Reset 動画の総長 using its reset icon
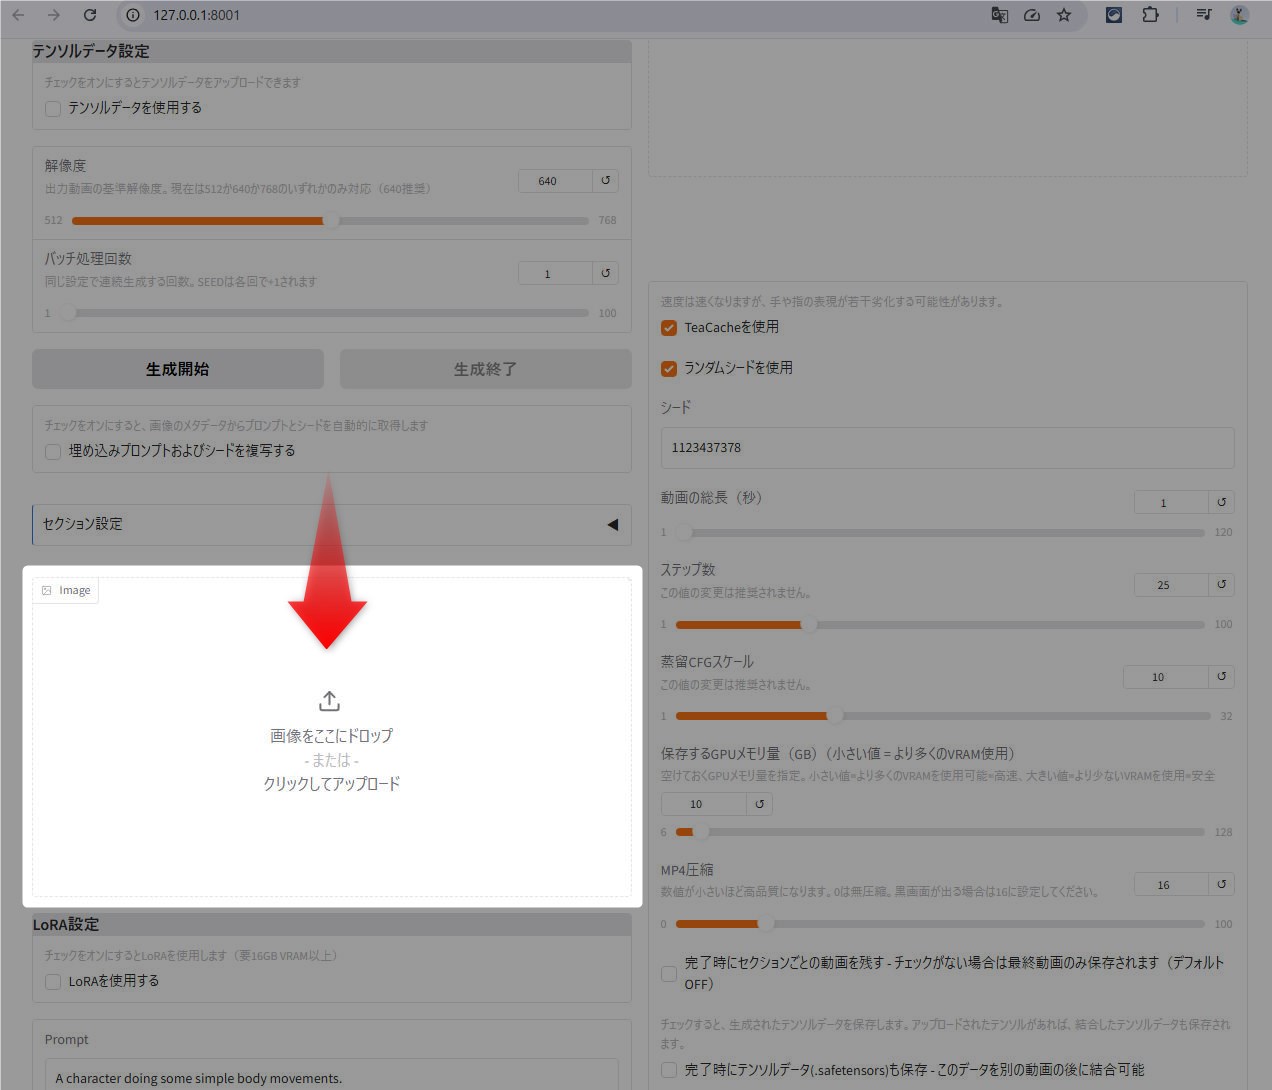The width and height of the screenshot is (1272, 1090). 1221,502
